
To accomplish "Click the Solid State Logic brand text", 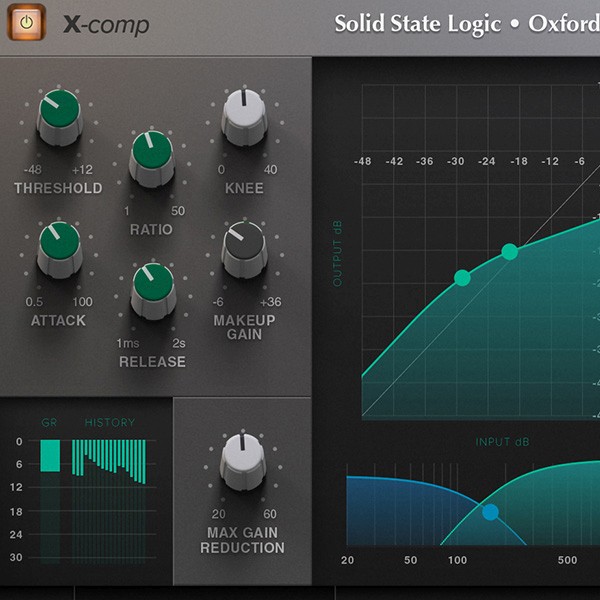I will 417,24.
